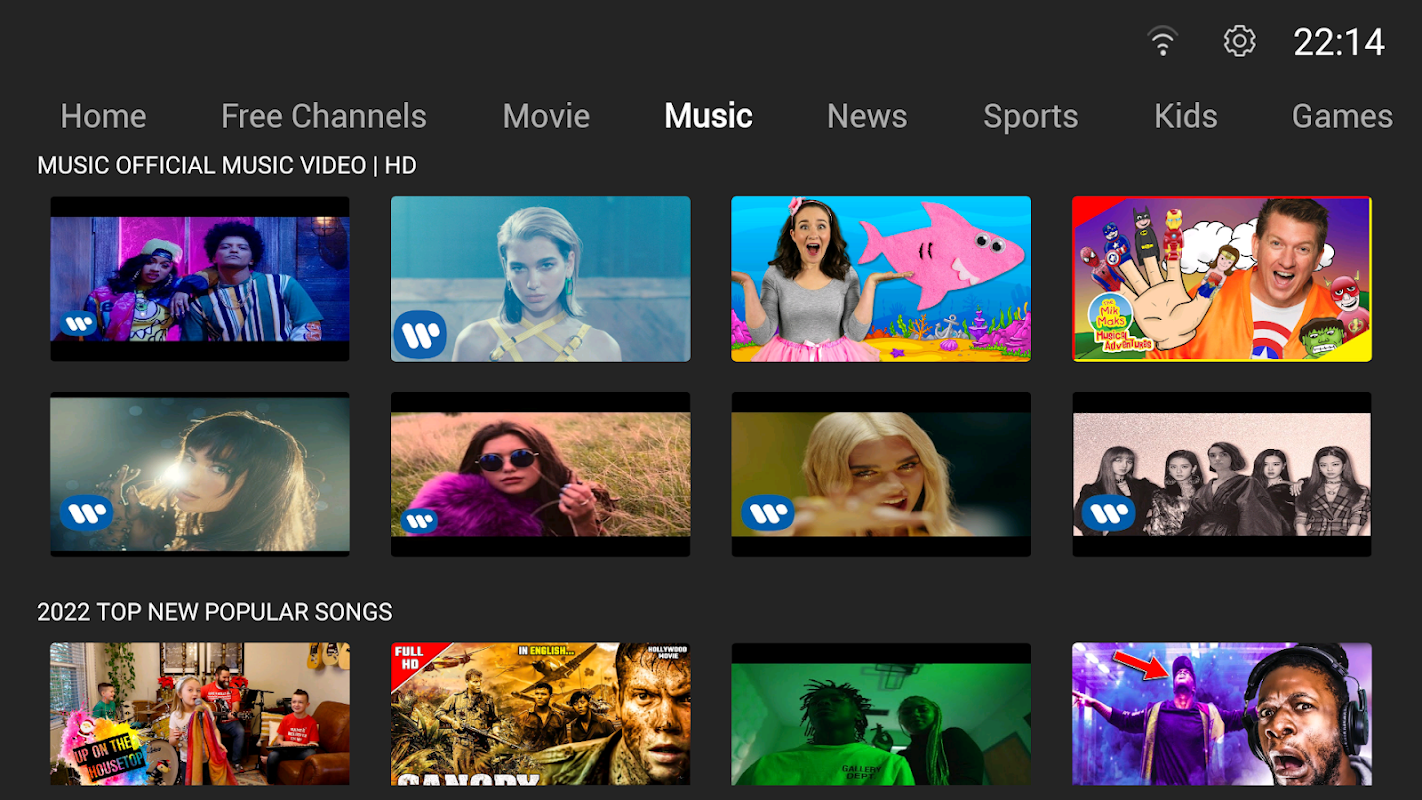Image resolution: width=1422 pixels, height=800 pixels.
Task: Open the reaction video with red arrow
Action: tap(1222, 714)
